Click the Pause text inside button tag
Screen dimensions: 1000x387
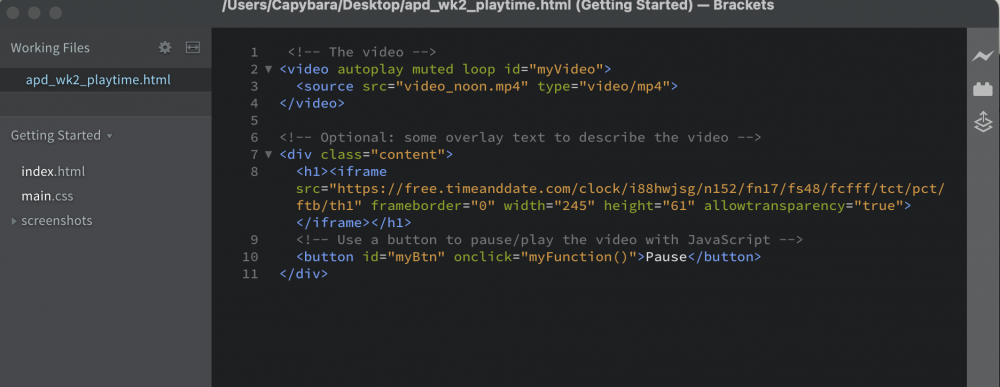[x=666, y=257]
